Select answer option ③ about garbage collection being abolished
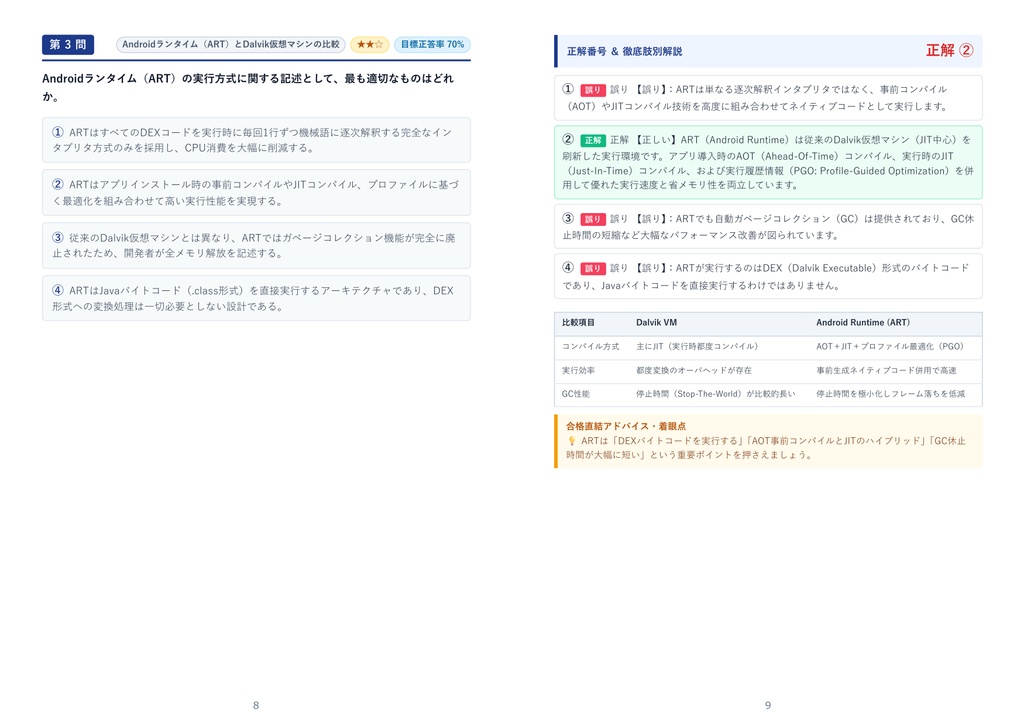Screen dimensions: 1024x727 tap(256, 246)
